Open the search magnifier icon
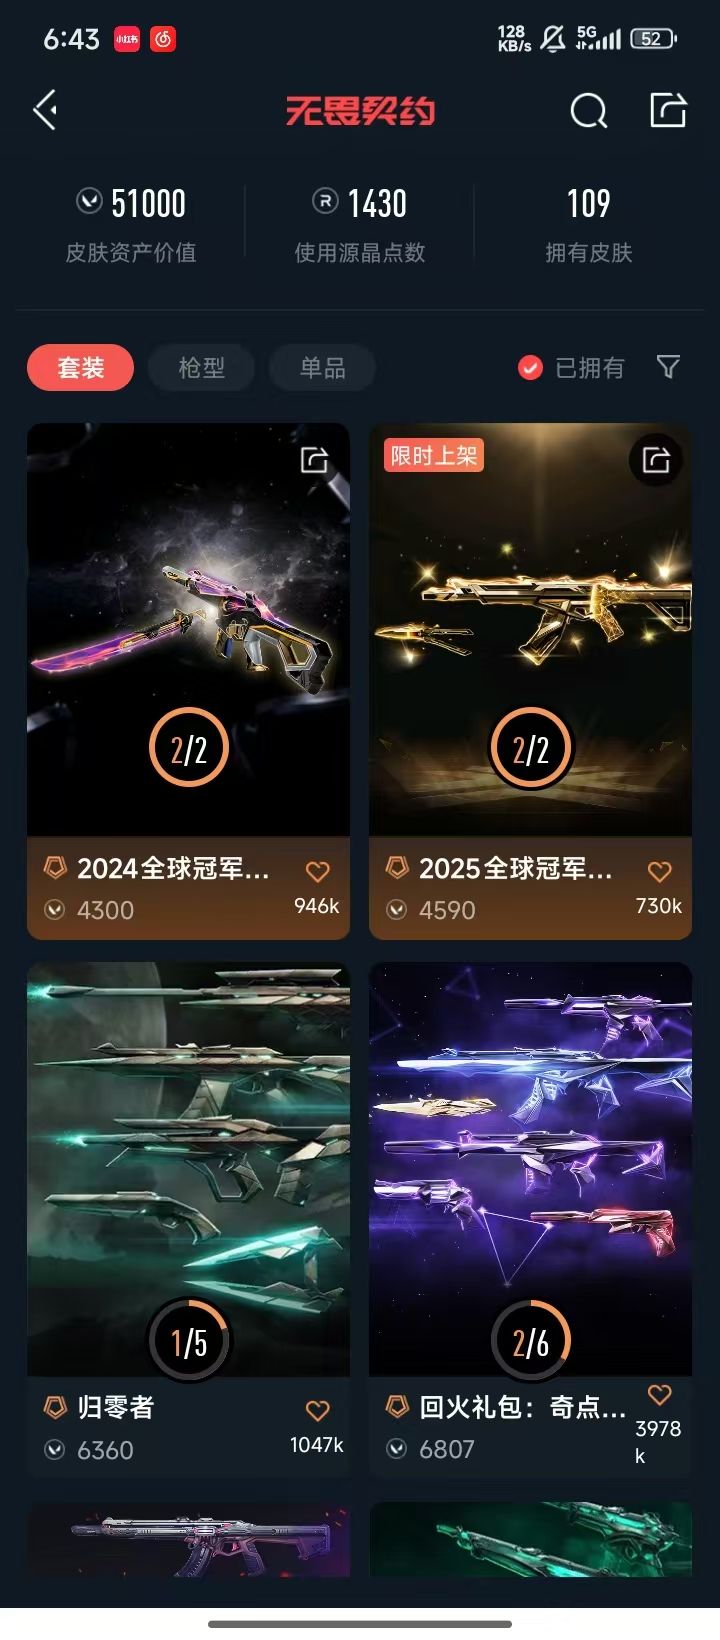 point(588,111)
